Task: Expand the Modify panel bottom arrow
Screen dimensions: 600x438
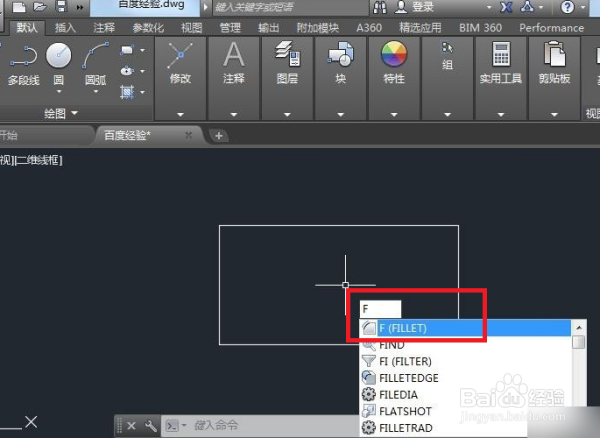Action: [x=180, y=114]
